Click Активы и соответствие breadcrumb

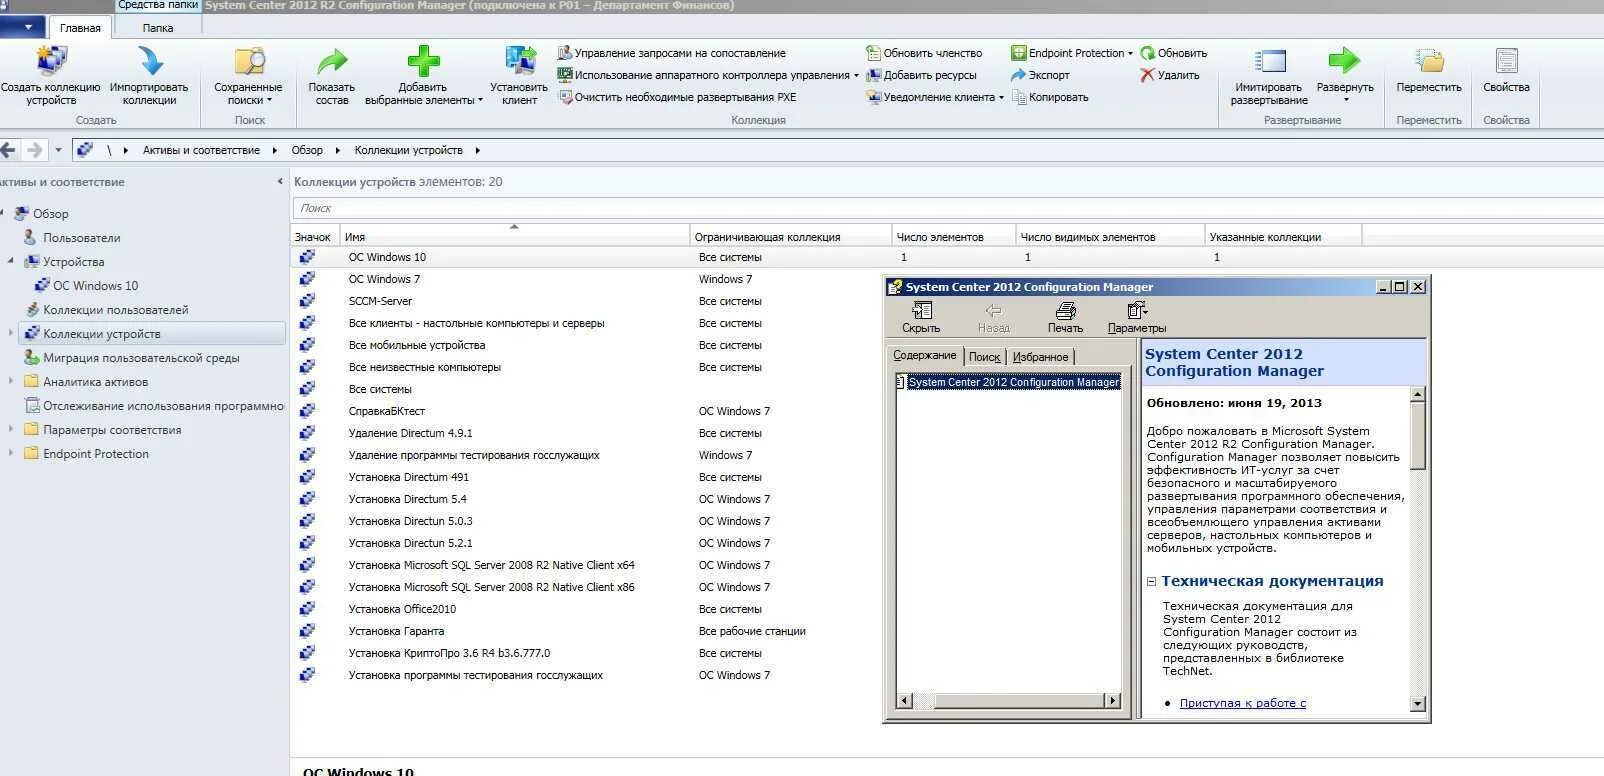(201, 150)
